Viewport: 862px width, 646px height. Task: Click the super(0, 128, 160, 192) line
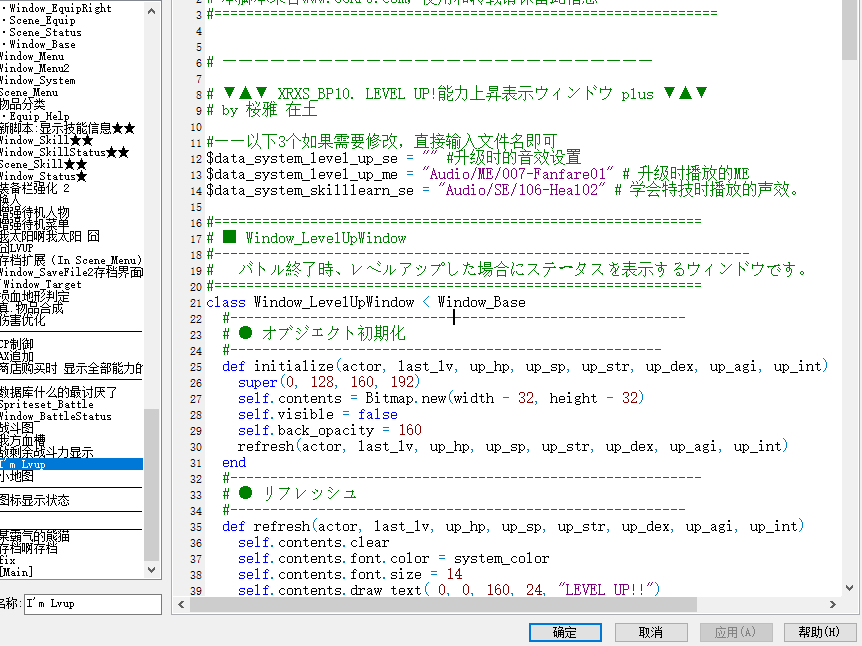329,383
